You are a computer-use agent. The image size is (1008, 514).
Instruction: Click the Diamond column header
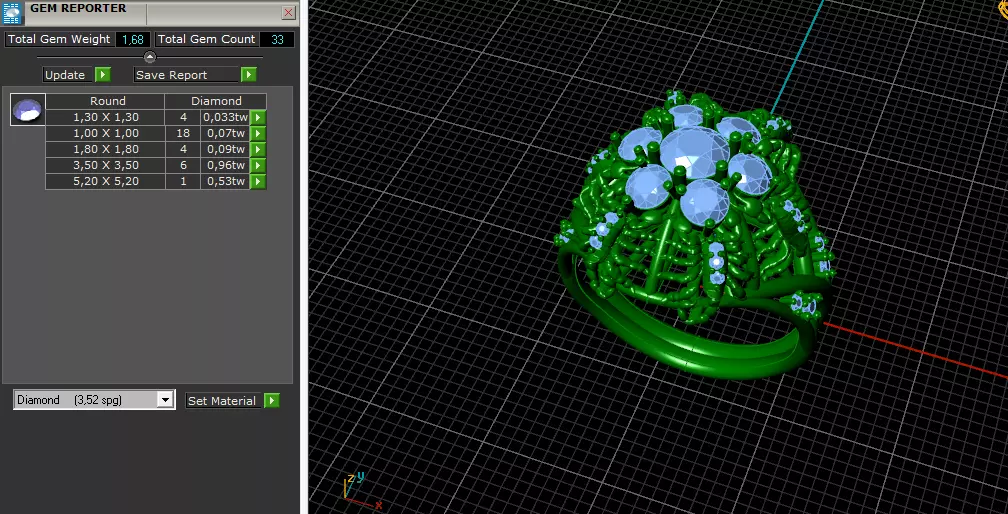[216, 101]
